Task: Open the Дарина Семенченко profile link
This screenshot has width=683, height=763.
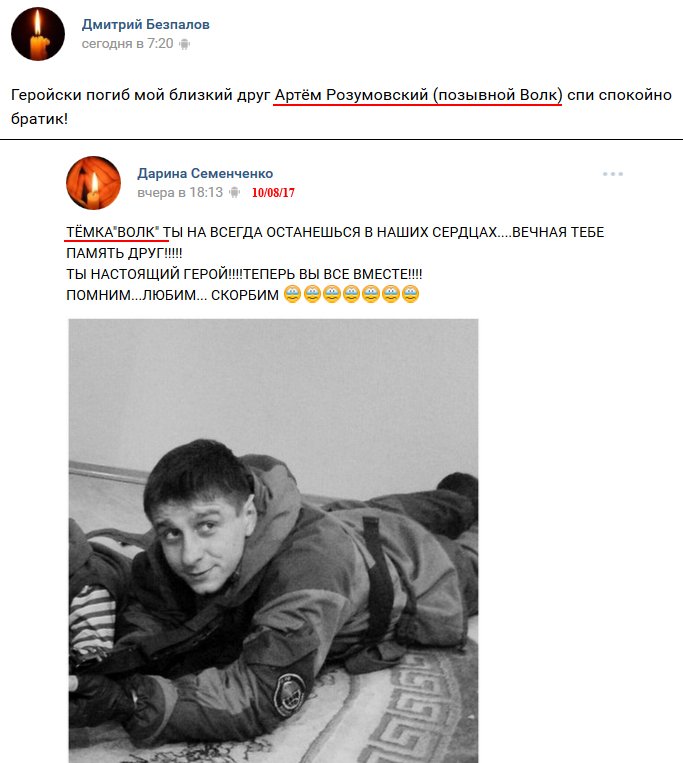Action: click(205, 173)
